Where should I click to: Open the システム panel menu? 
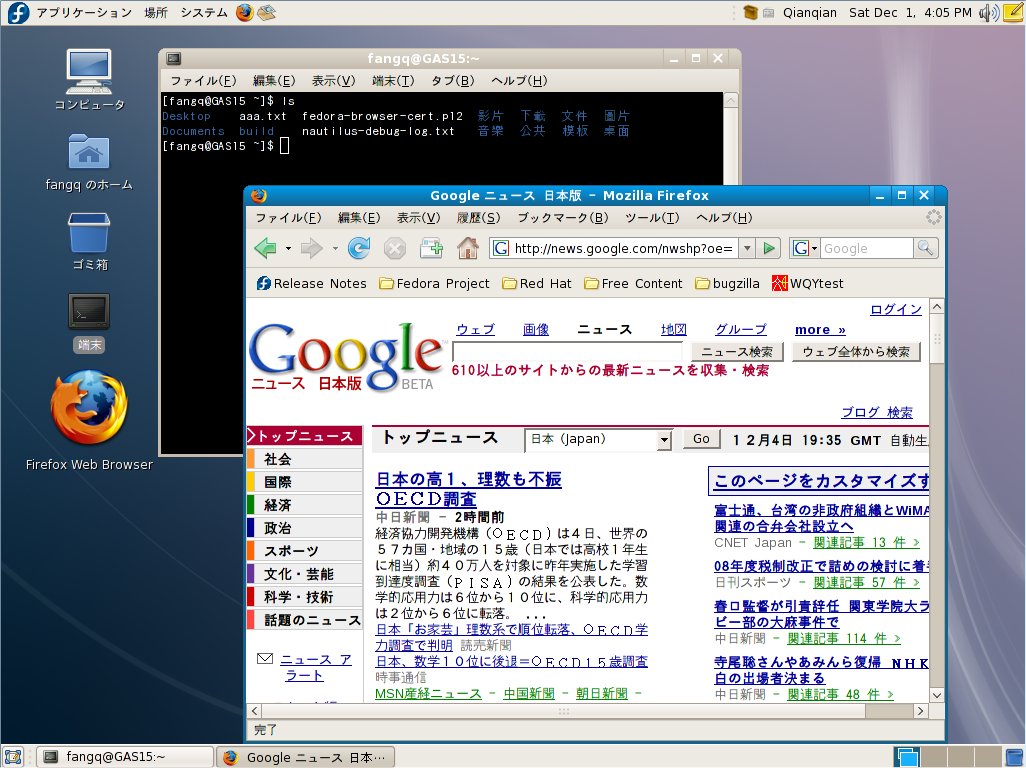click(203, 12)
